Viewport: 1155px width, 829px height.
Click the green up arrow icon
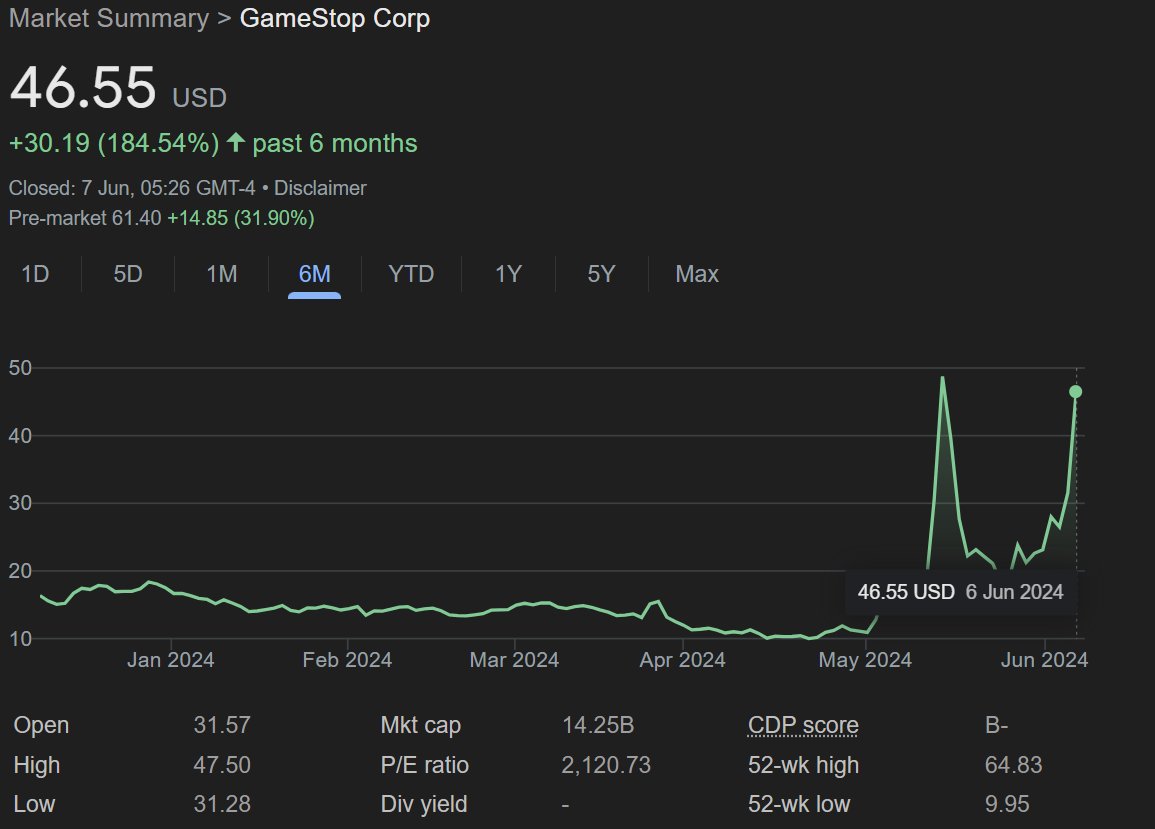236,141
